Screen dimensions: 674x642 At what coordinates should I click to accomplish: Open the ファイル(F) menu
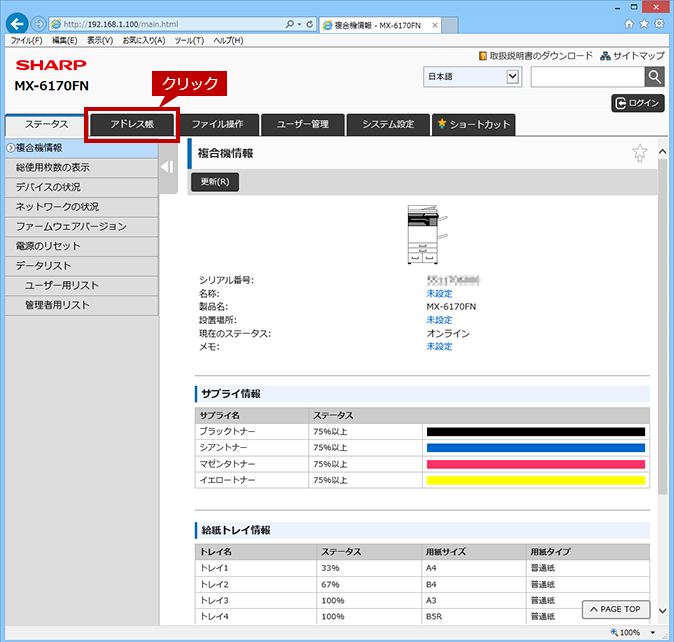[26, 40]
